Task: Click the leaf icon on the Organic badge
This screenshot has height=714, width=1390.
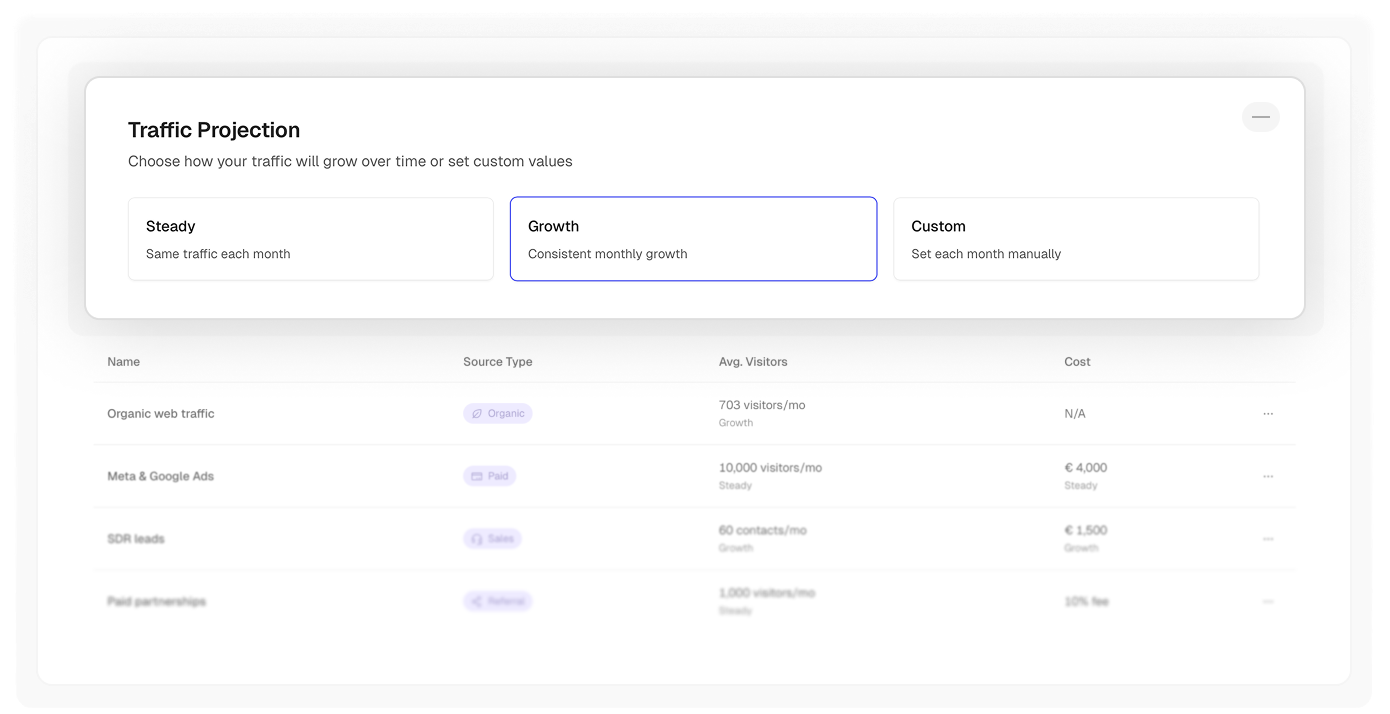Action: [476, 412]
